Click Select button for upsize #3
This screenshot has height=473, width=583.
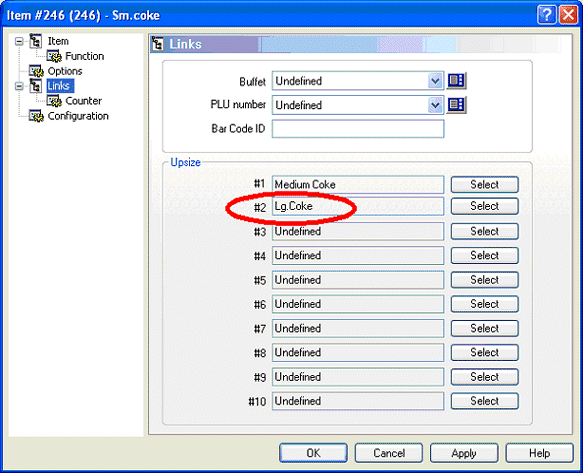(484, 231)
